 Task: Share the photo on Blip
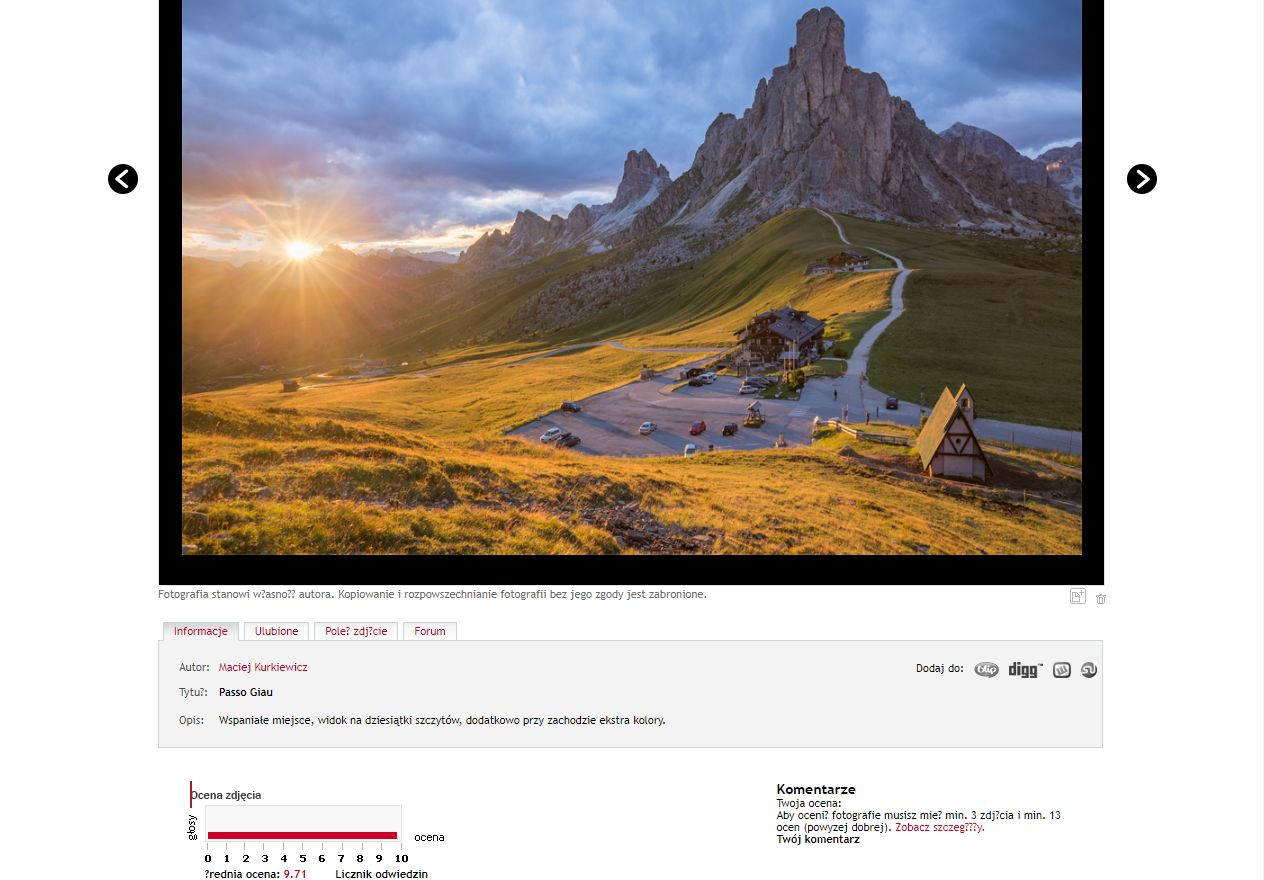pos(986,670)
